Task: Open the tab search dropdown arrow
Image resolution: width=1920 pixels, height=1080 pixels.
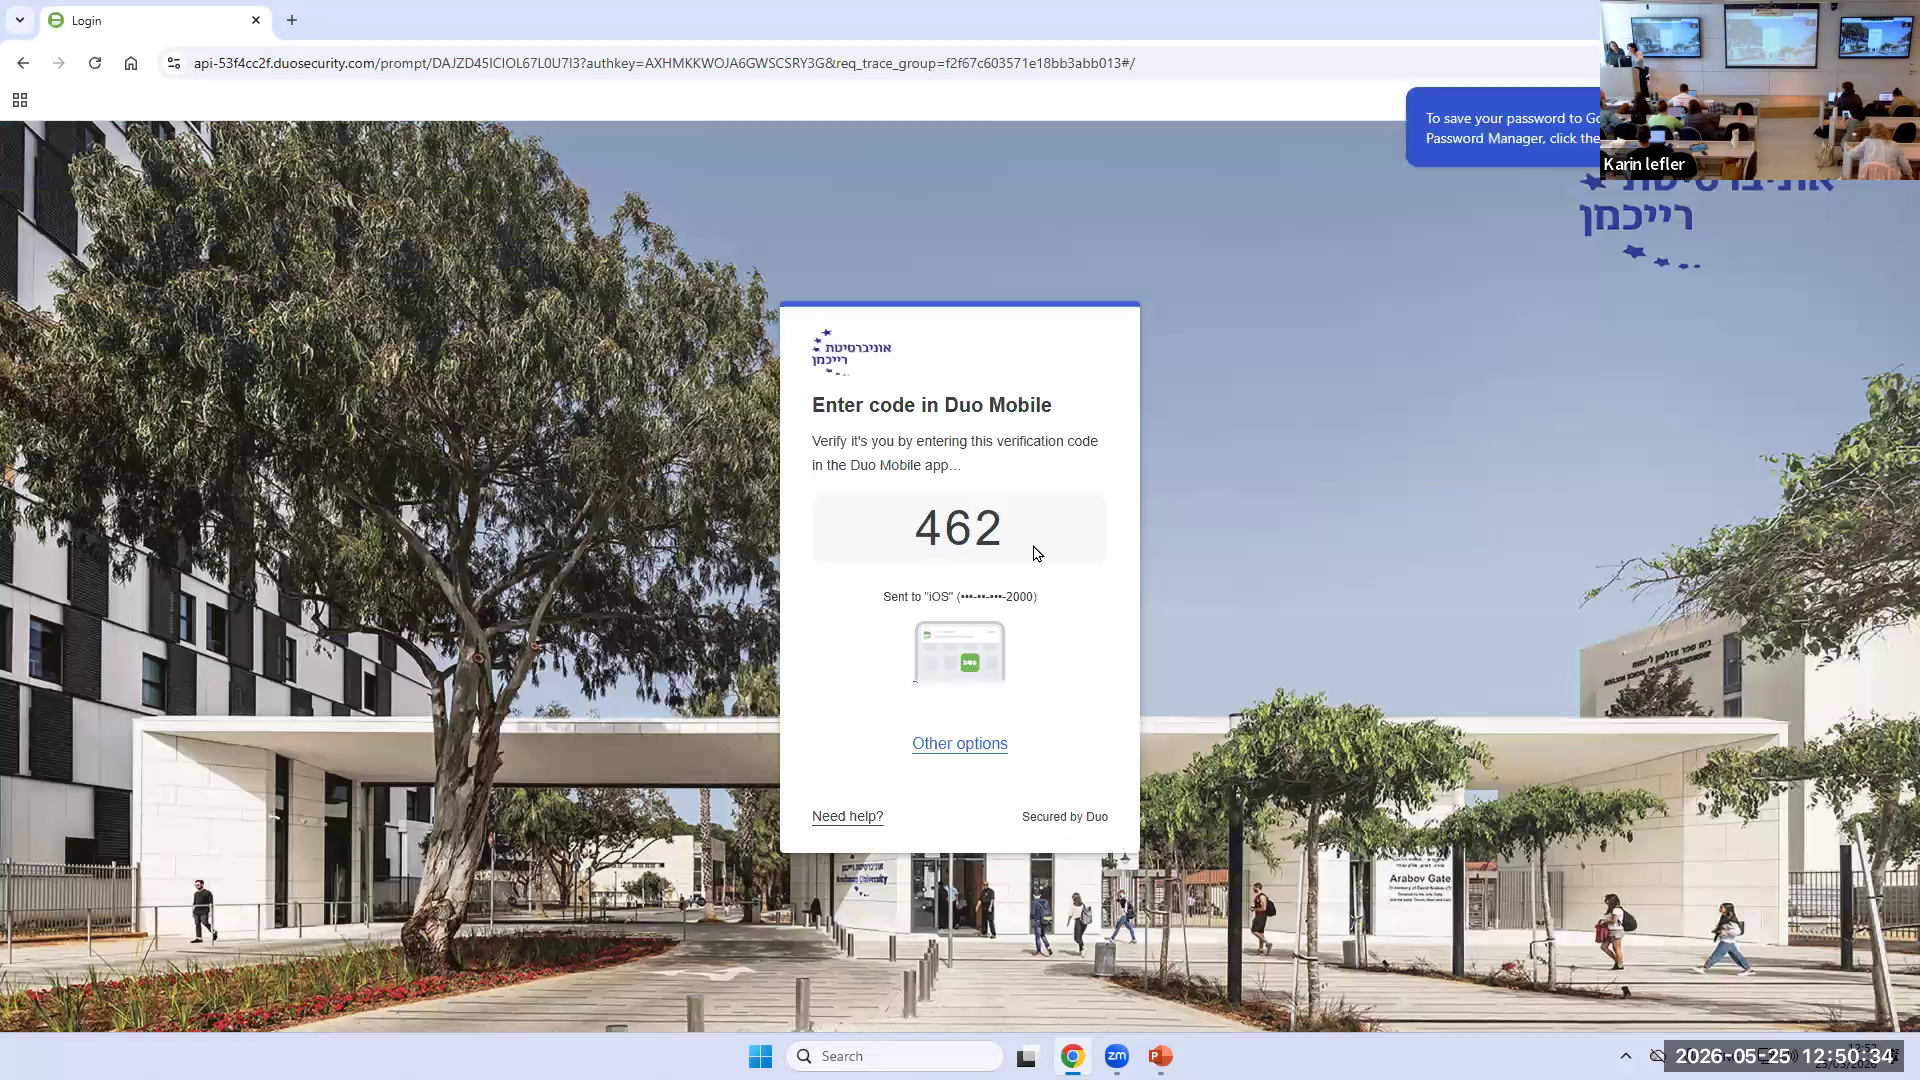Action: point(20,20)
